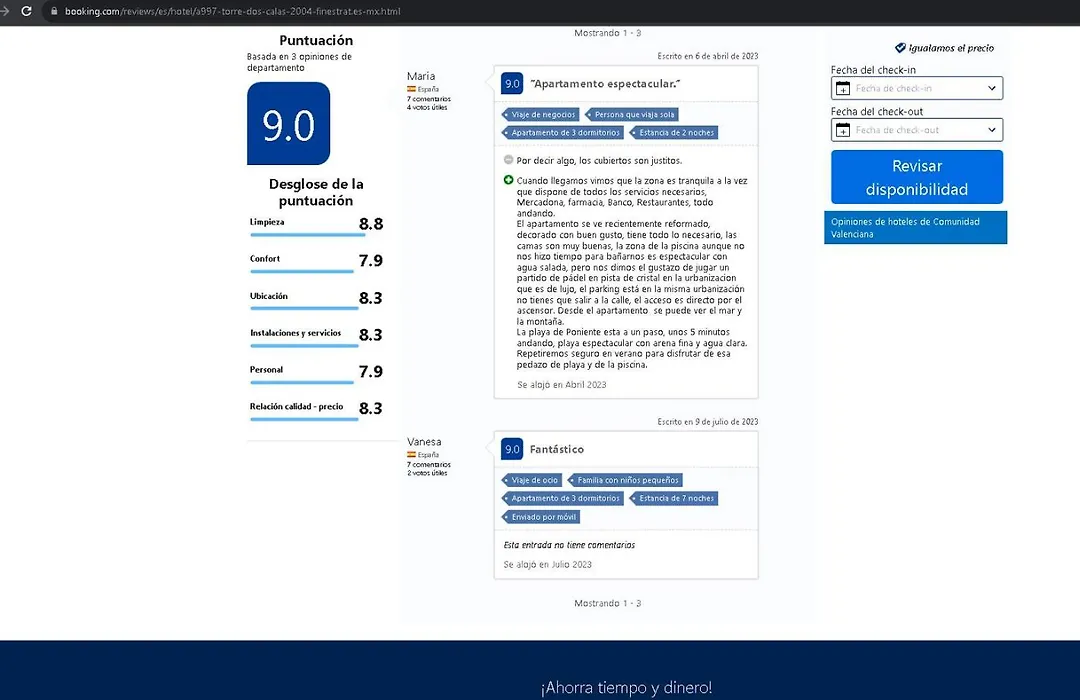Click "Esta entrada no tiene comentarios" text
The height and width of the screenshot is (700, 1080).
(x=569, y=545)
